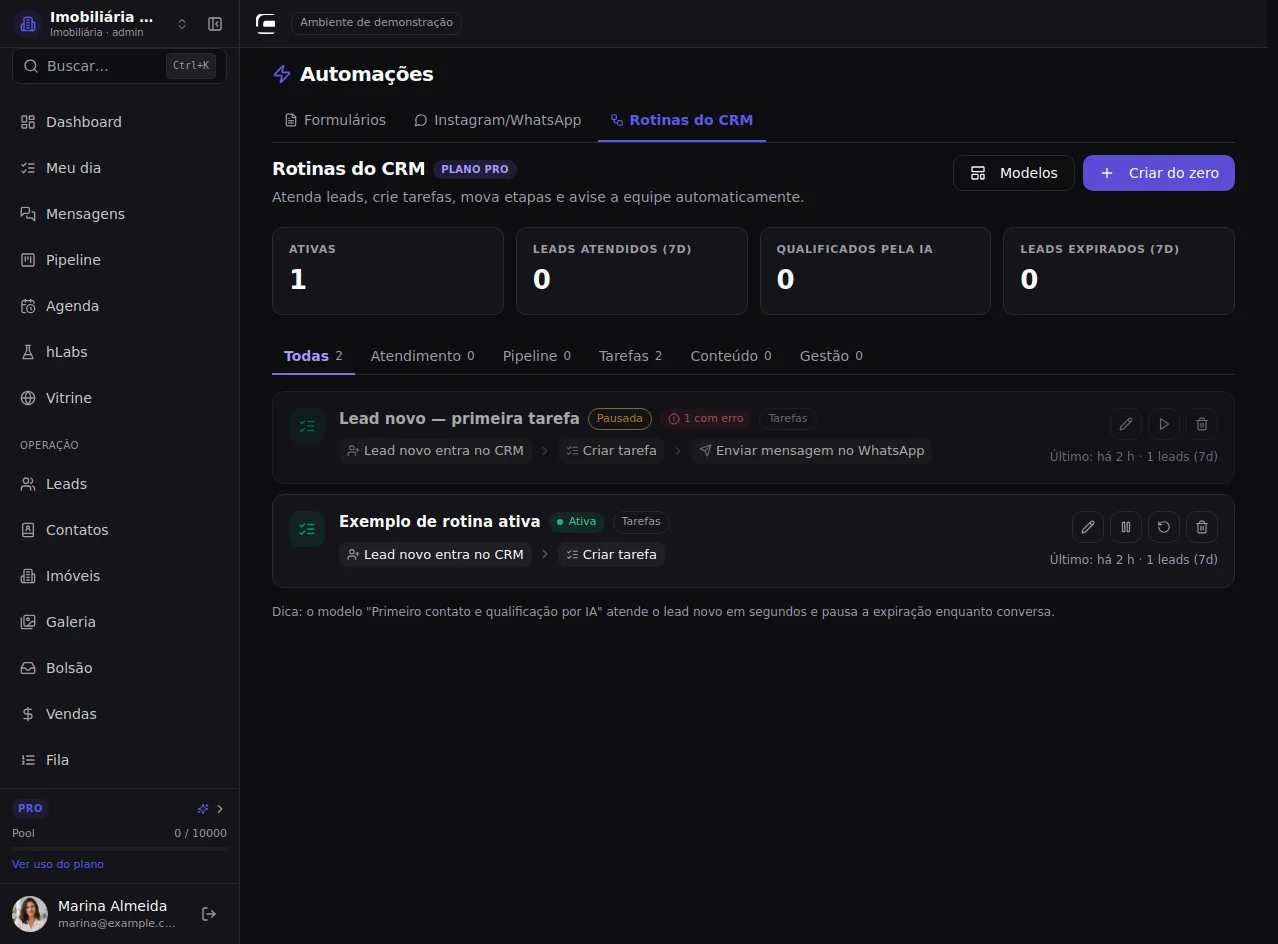Open Agenda in the sidebar
This screenshot has height=944, width=1278.
click(120, 306)
